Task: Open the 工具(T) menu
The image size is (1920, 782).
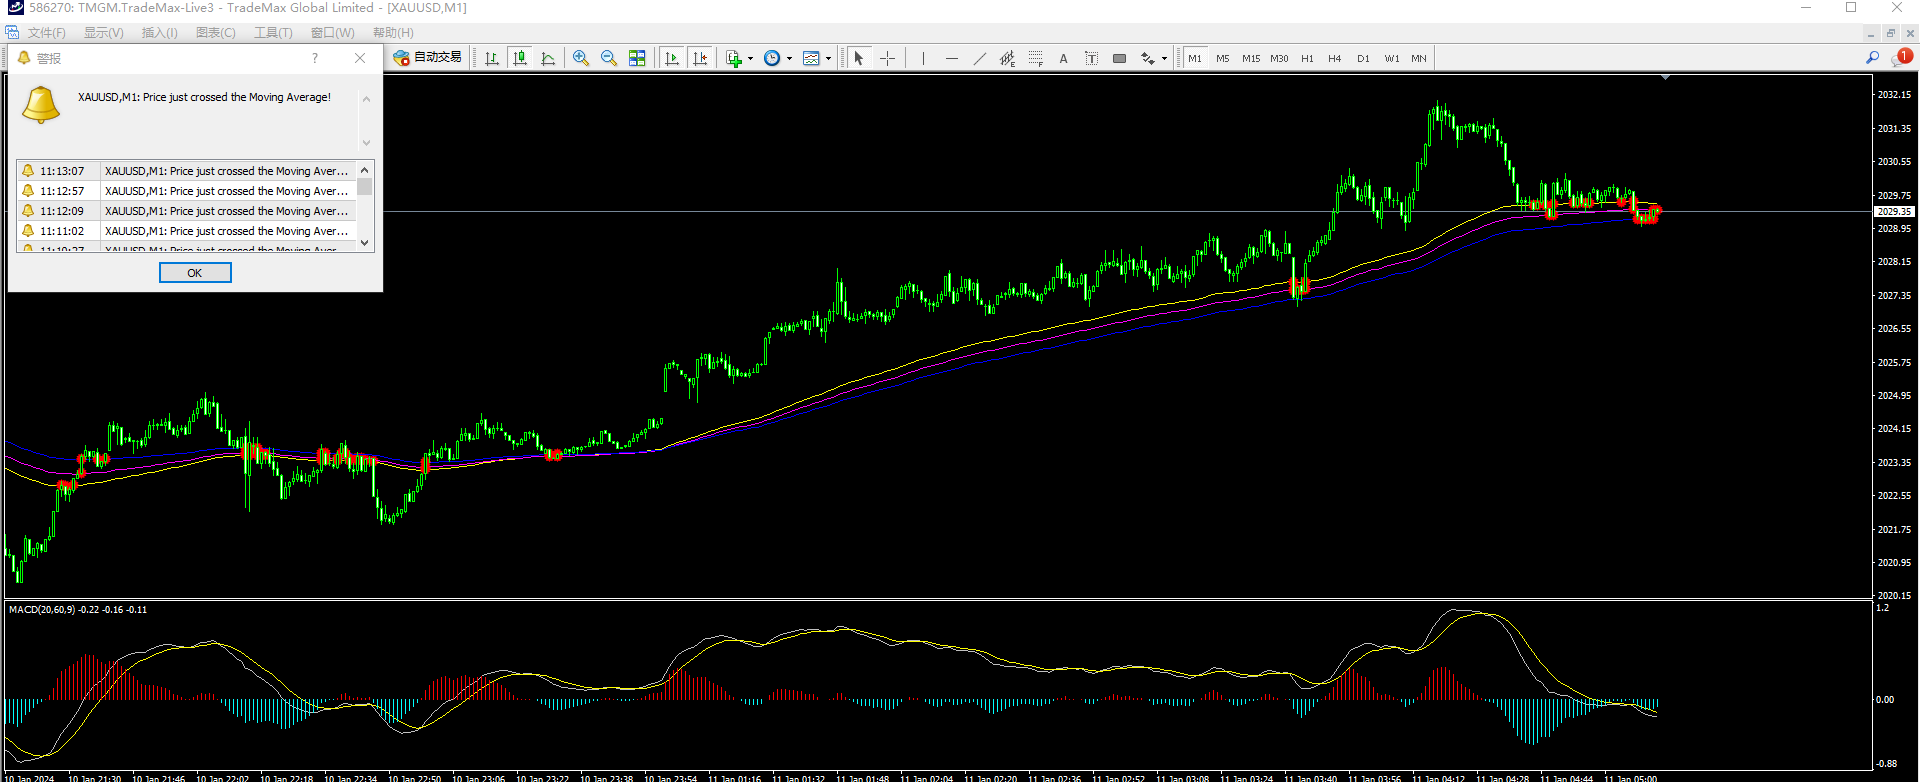Action: (273, 33)
